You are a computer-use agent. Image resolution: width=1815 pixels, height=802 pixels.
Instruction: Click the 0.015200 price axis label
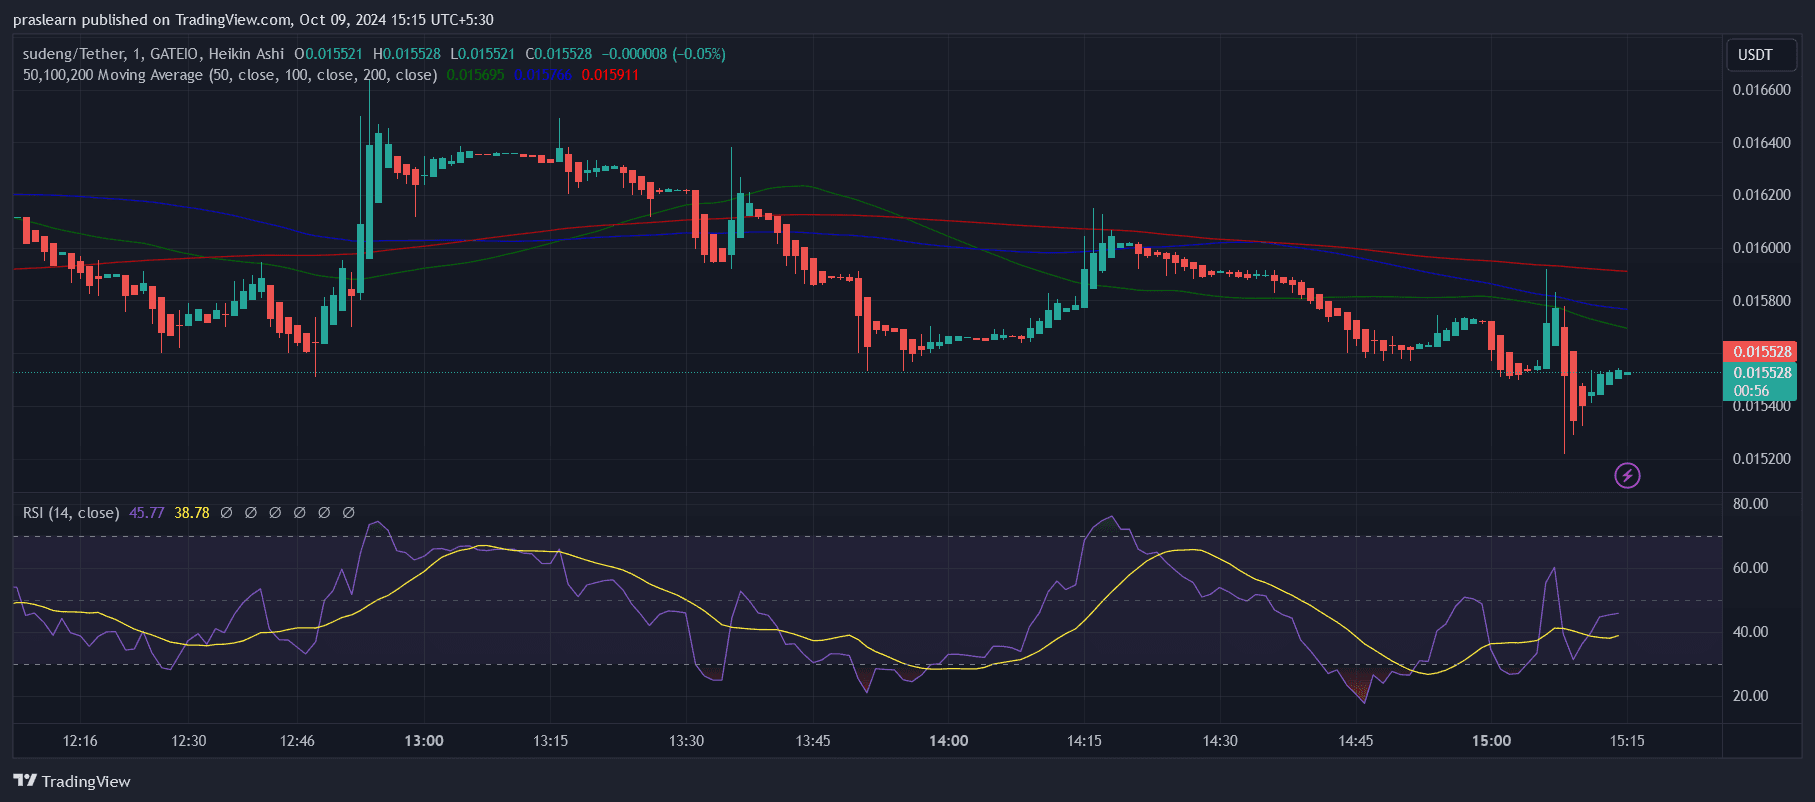tap(1762, 459)
